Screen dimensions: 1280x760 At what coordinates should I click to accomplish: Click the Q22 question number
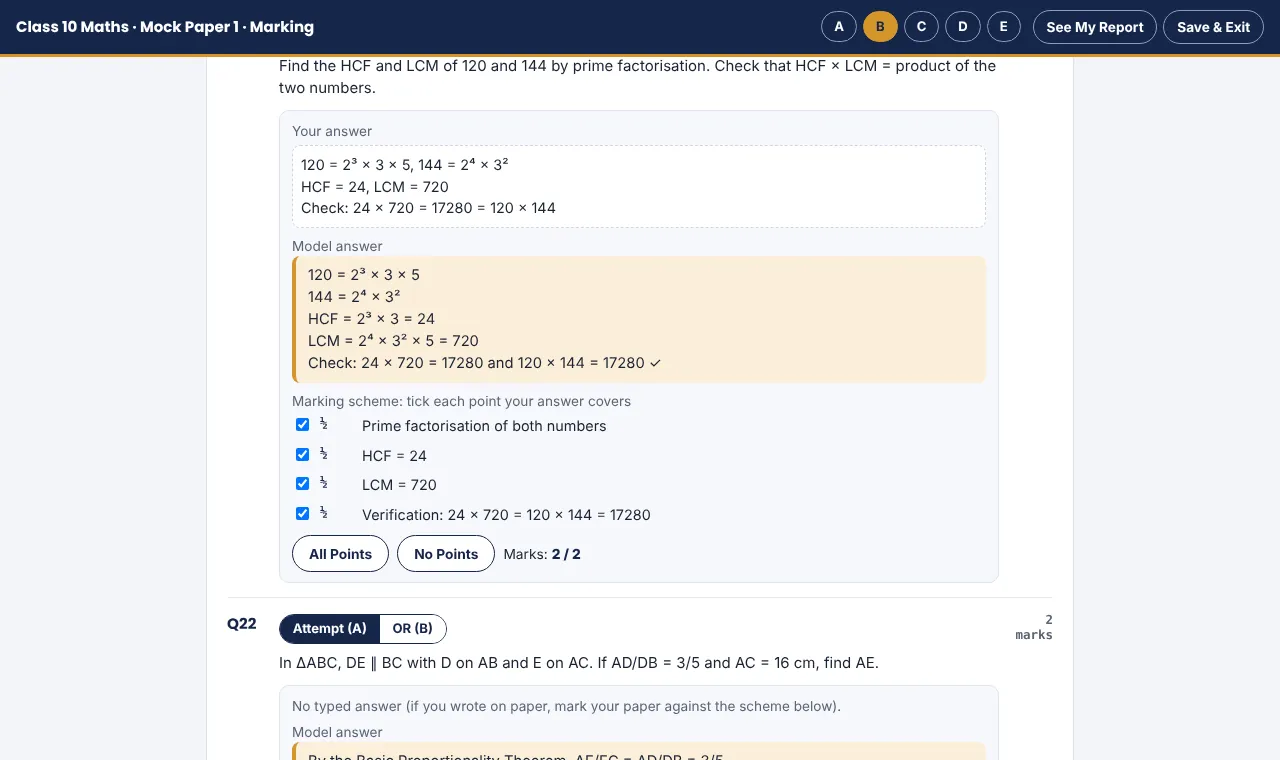pyautogui.click(x=242, y=624)
